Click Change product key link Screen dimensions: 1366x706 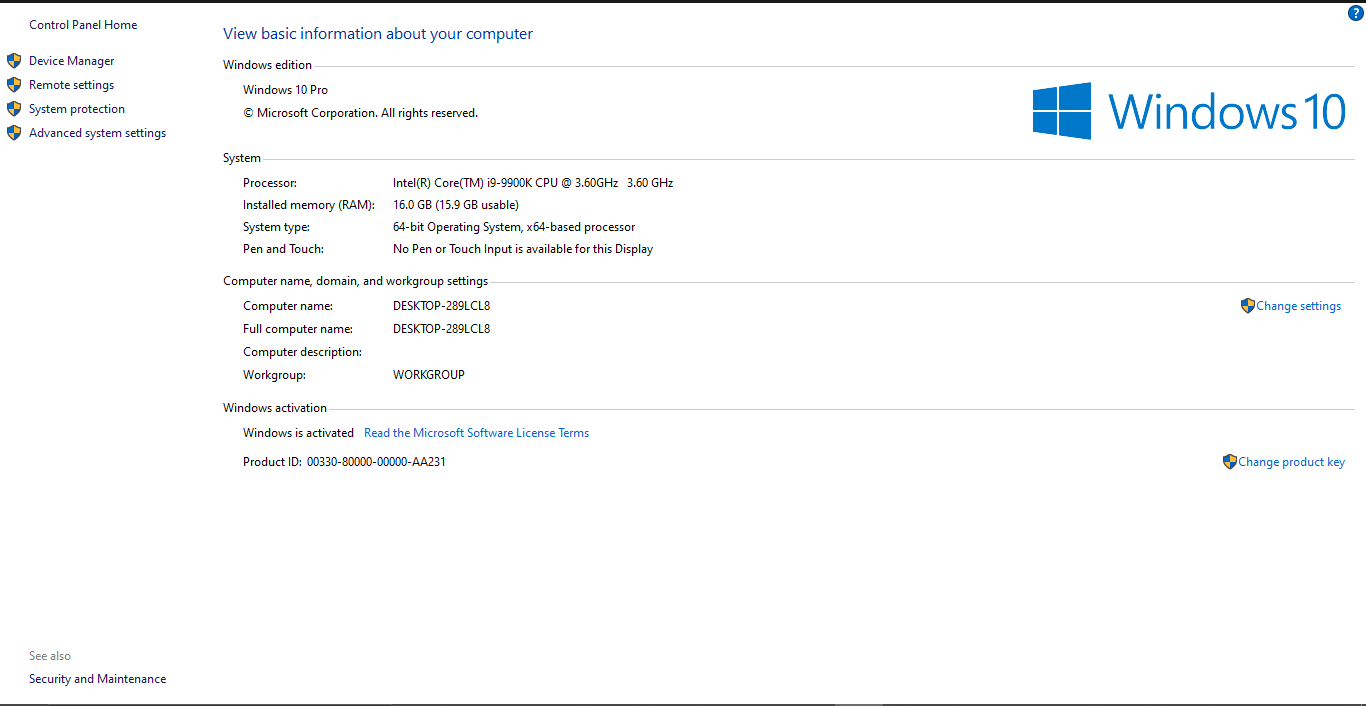tap(1292, 462)
